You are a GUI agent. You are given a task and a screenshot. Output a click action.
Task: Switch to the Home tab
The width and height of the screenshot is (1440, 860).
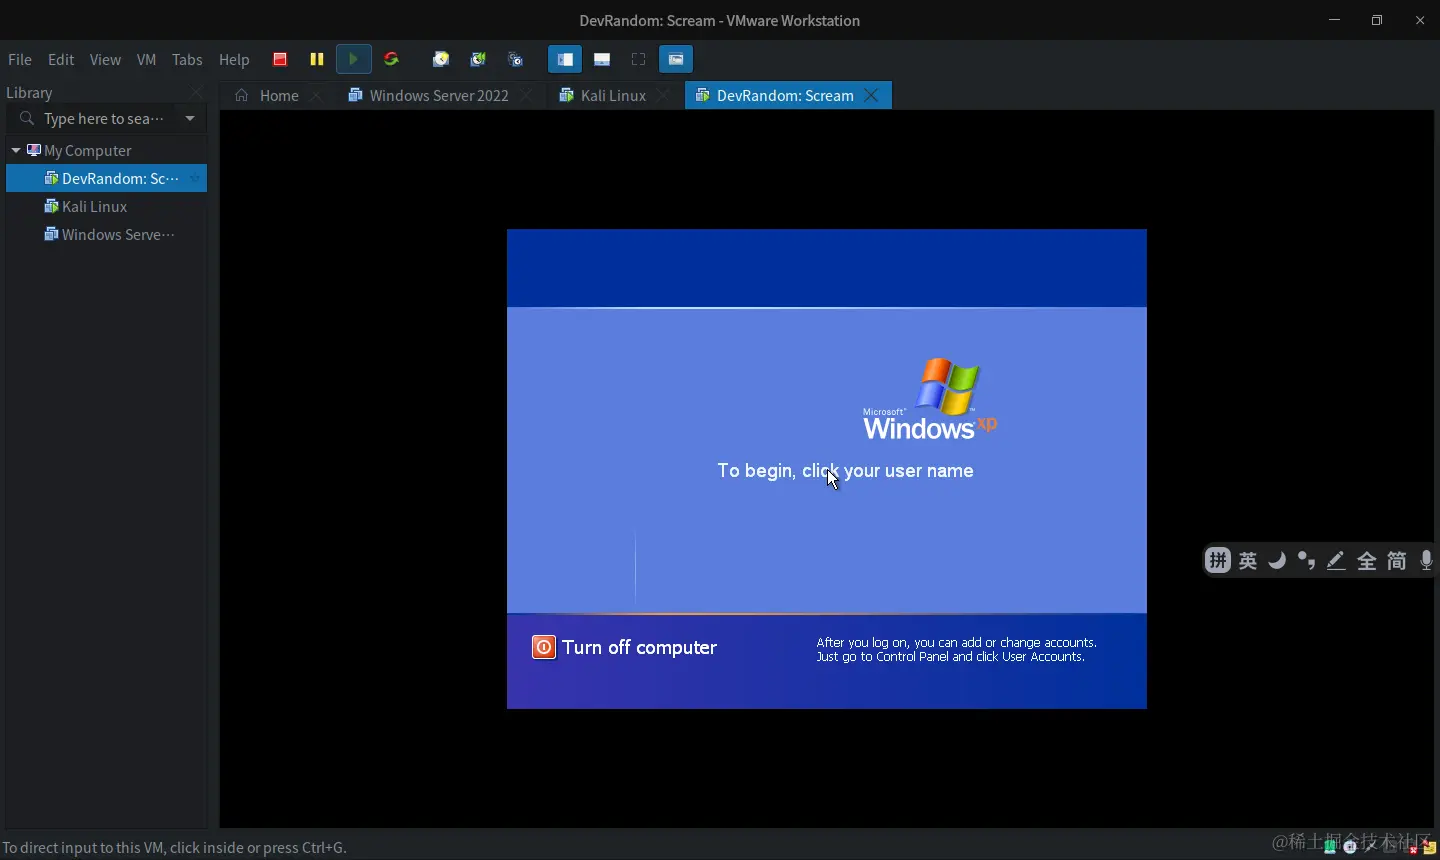[x=278, y=95]
